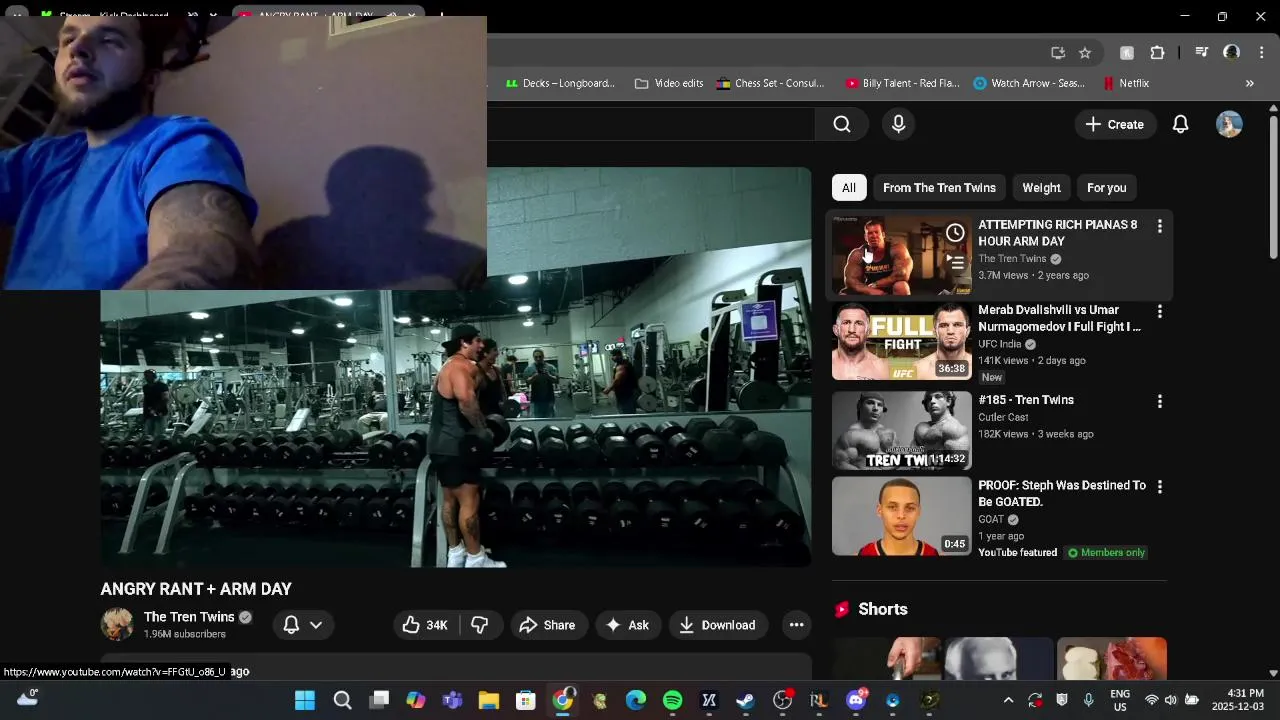The image size is (1280, 720).
Task: Open the clock and date panel
Action: 1238,699
